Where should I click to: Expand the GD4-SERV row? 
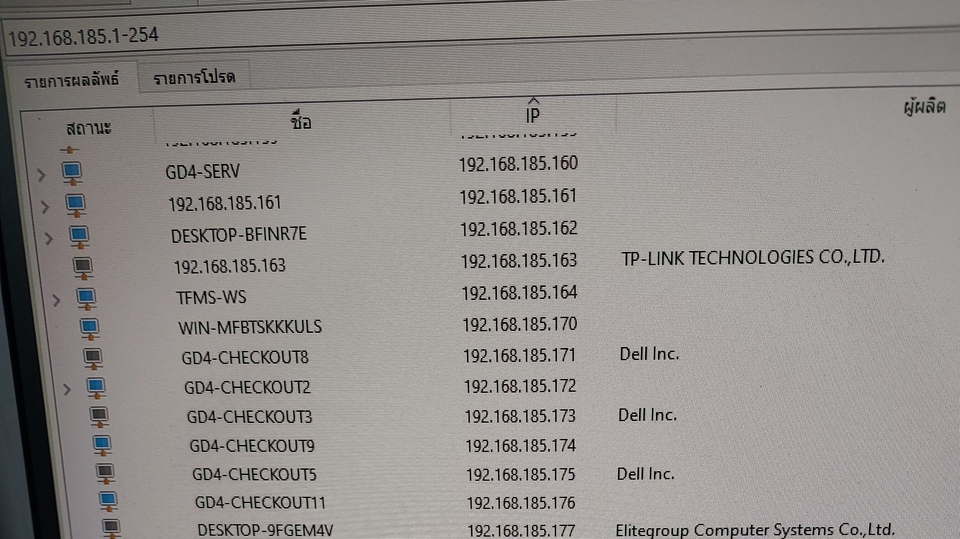click(41, 175)
